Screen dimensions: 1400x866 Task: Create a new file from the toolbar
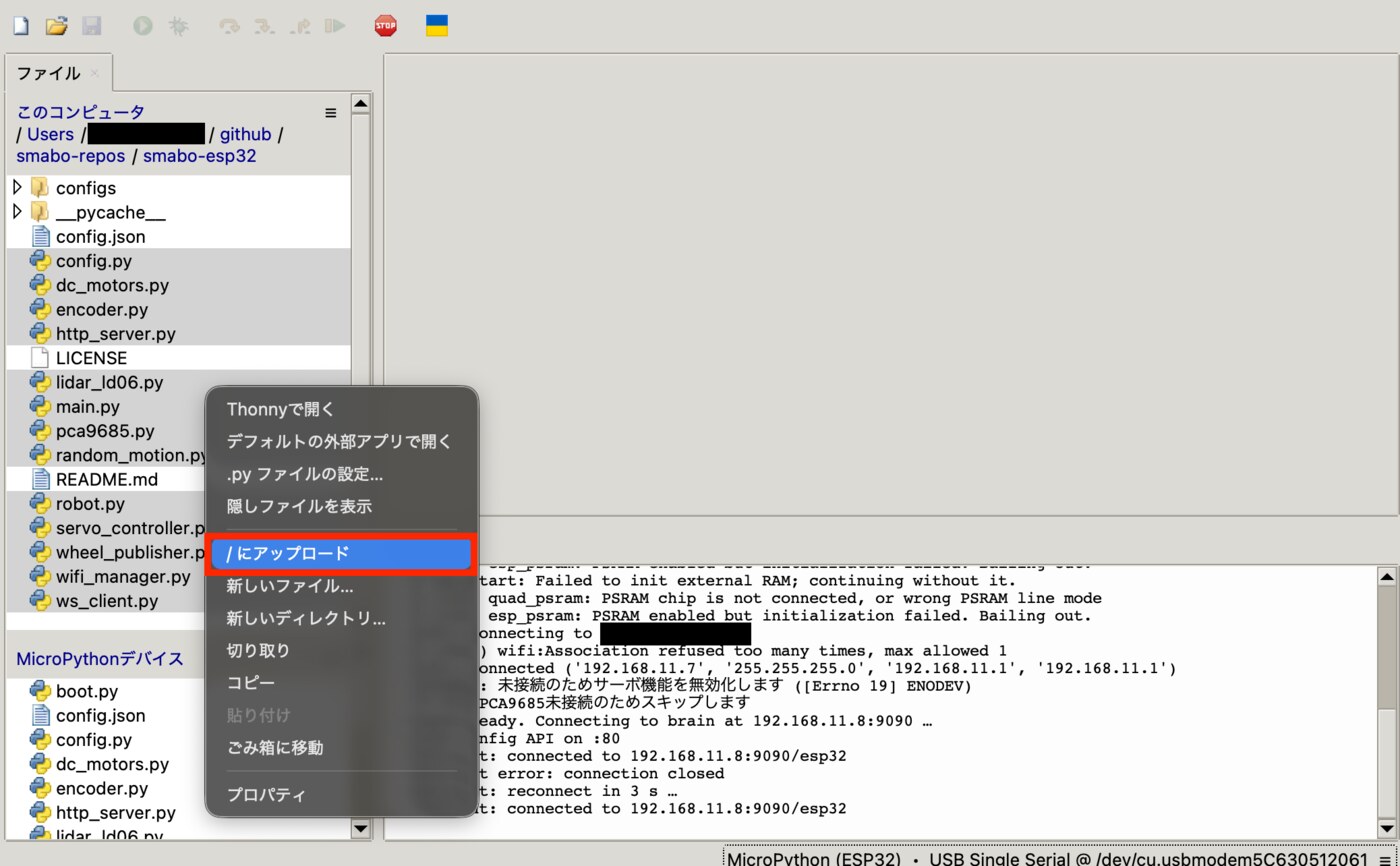pos(21,26)
